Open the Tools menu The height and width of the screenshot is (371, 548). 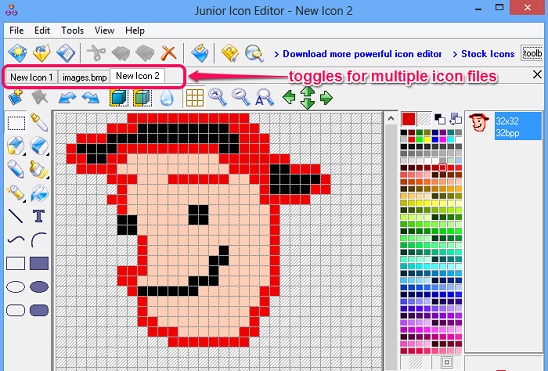pos(72,31)
